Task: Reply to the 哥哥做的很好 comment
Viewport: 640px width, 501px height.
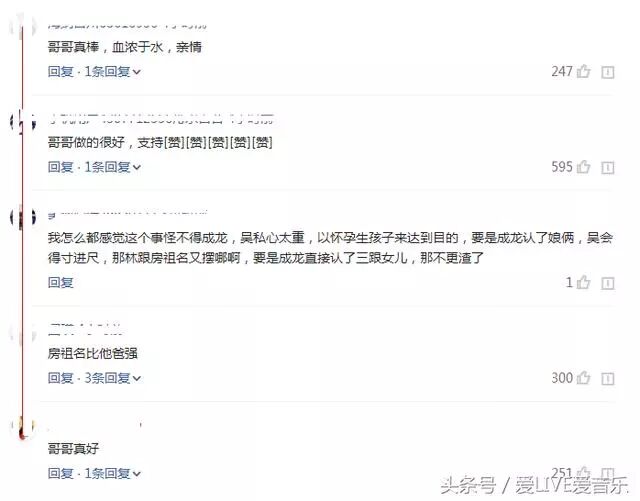Action: pos(60,167)
